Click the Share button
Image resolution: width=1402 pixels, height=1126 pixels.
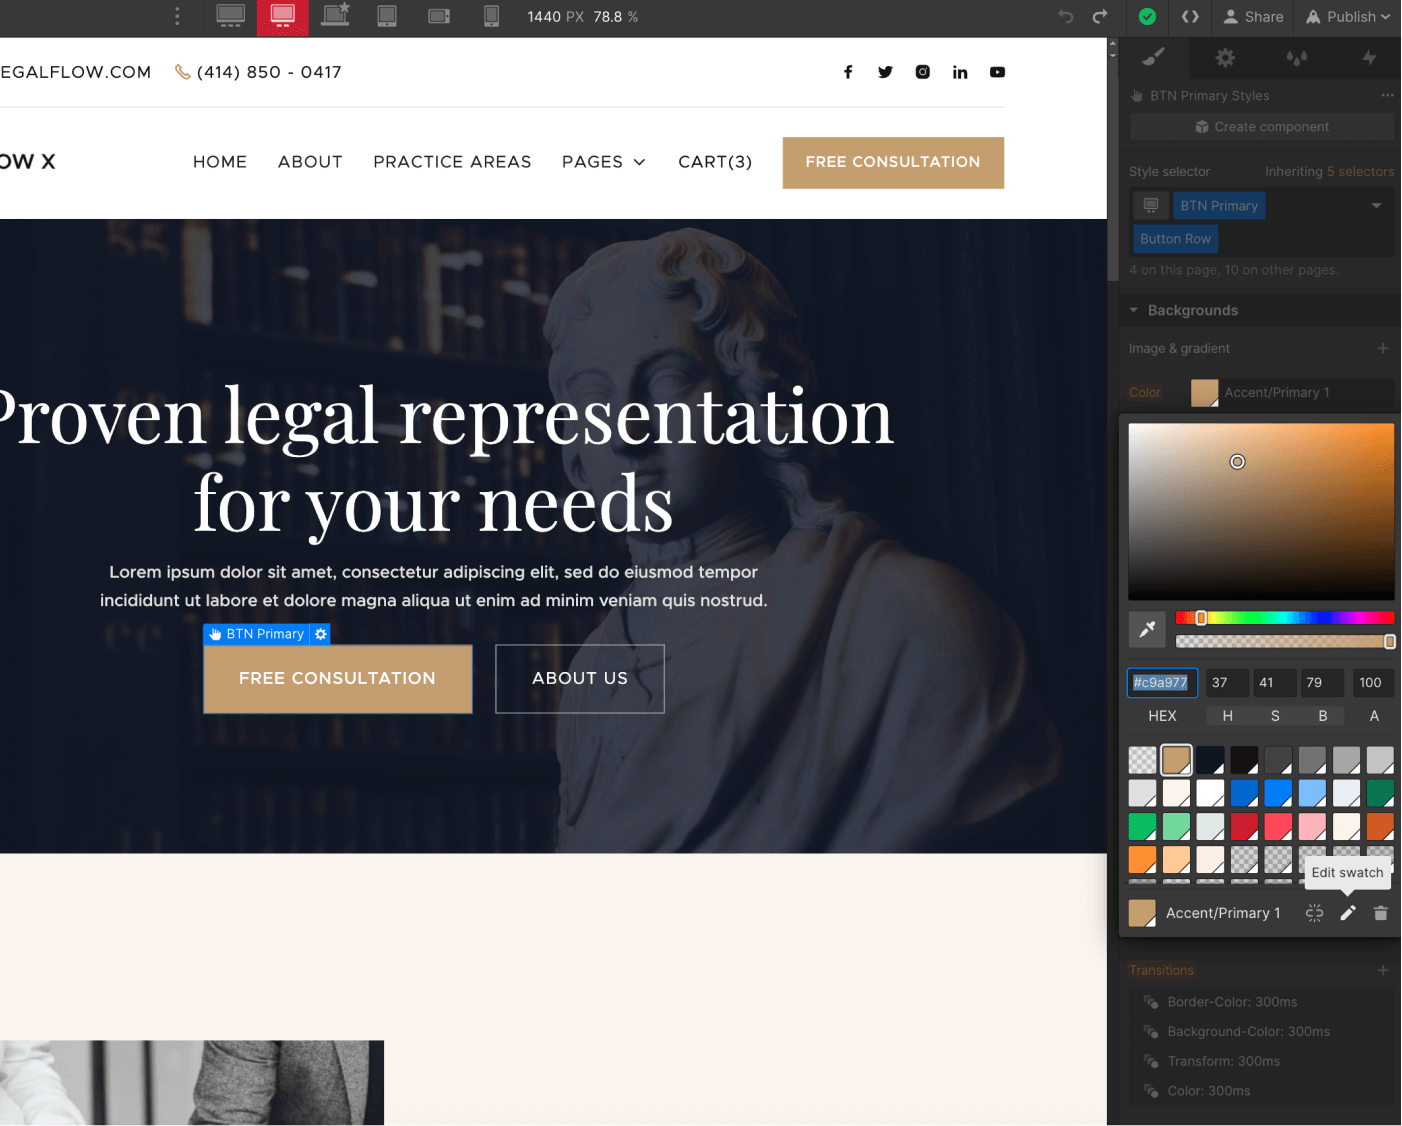pos(1252,17)
